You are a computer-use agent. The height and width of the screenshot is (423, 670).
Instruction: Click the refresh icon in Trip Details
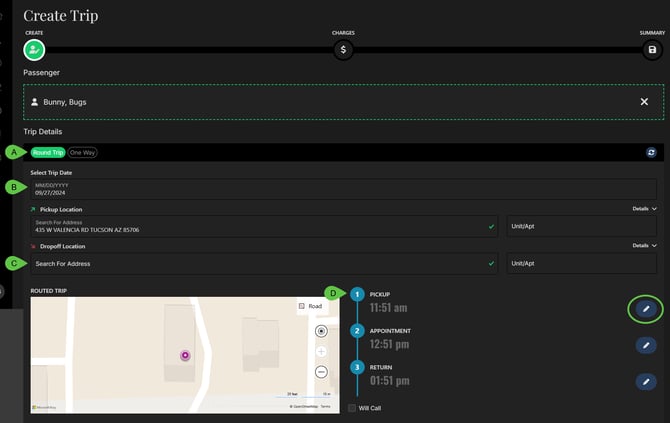[x=651, y=152]
